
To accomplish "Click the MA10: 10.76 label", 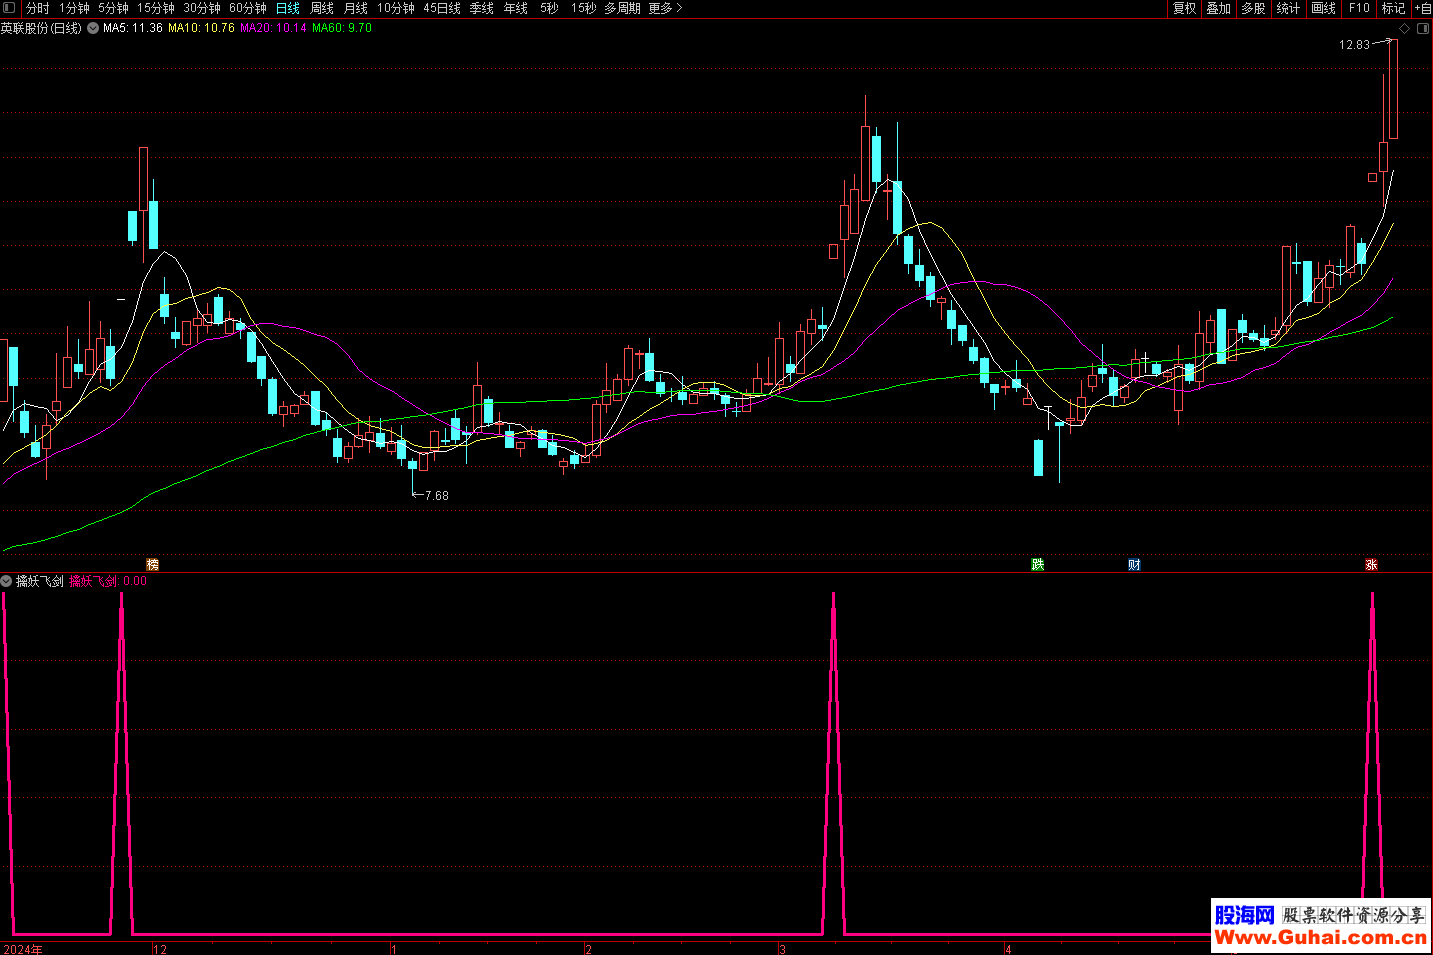I will [201, 28].
